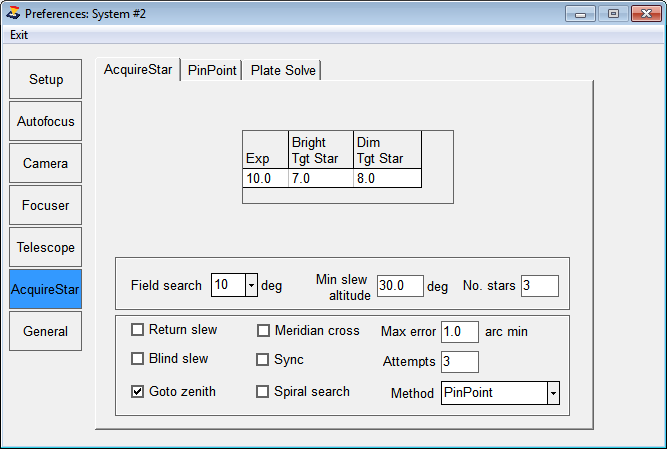The image size is (667, 449).
Task: Click the Attempts input field
Action: pos(460,362)
